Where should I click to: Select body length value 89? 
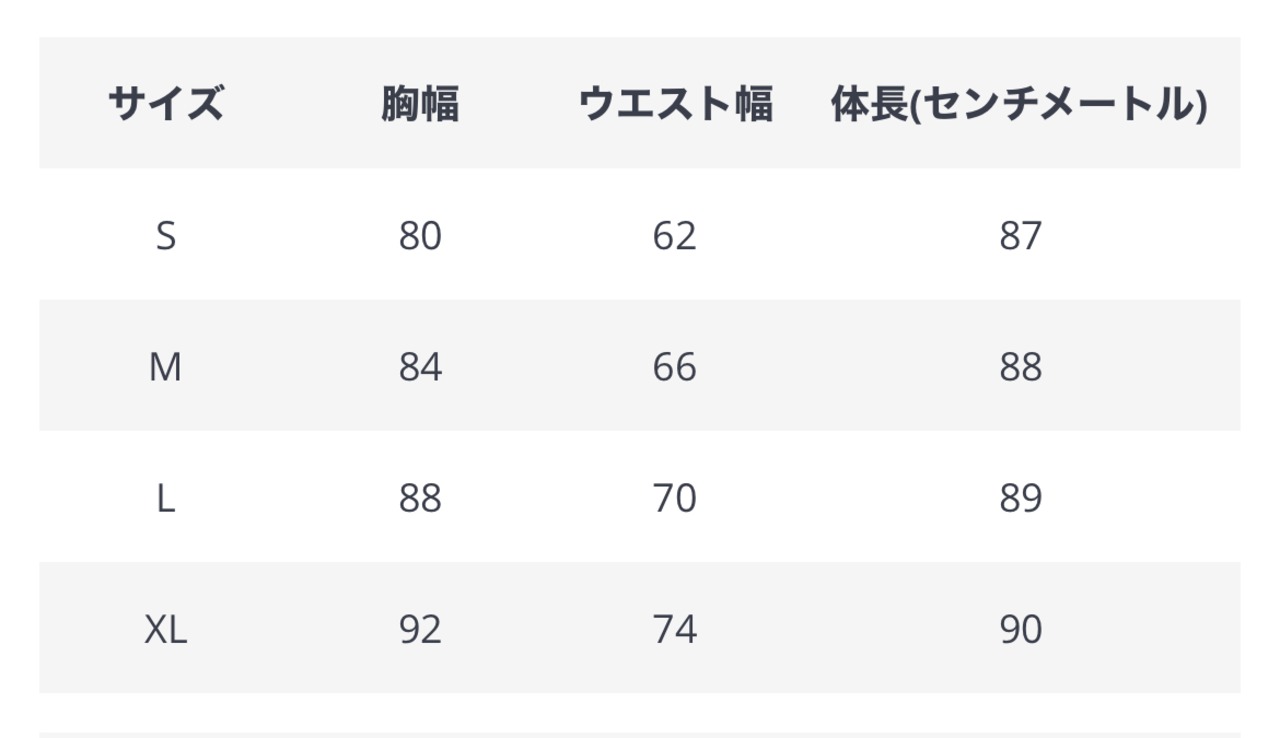(x=1020, y=498)
